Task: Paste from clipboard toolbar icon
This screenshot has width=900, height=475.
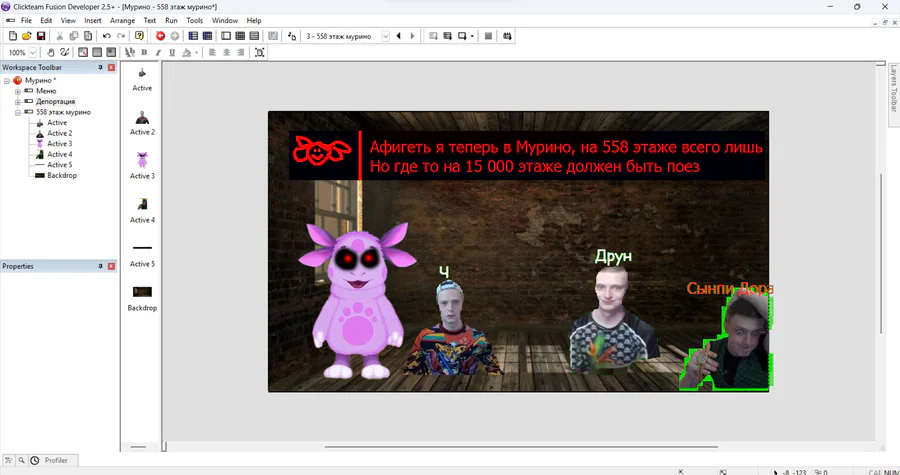Action: pos(88,36)
